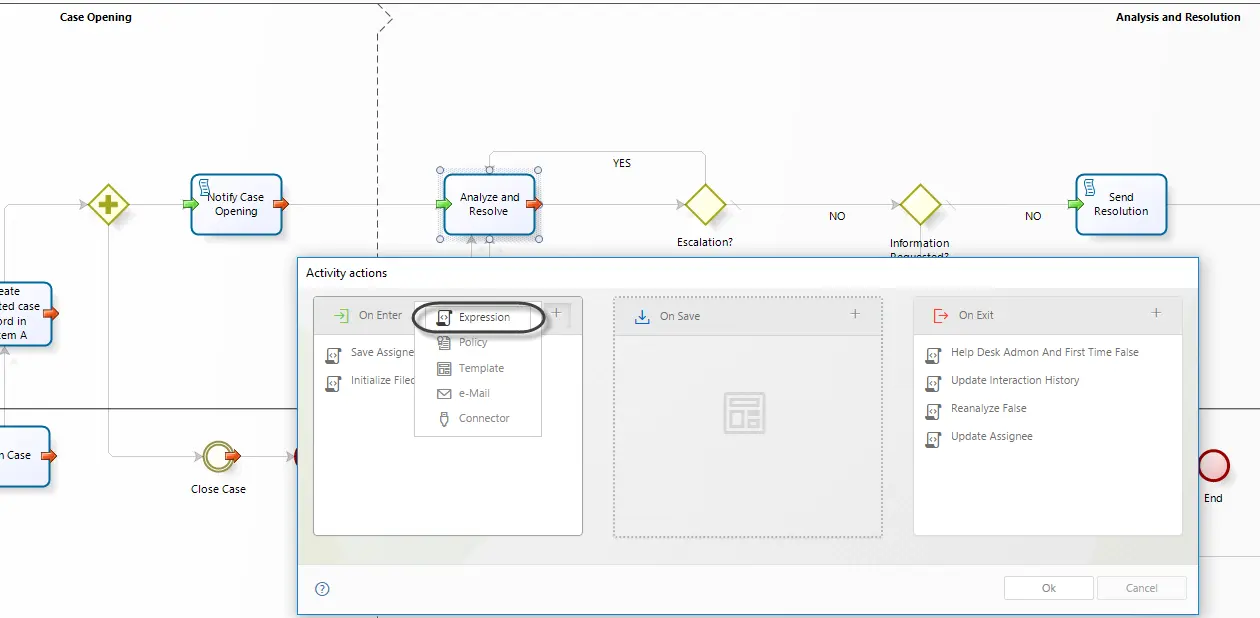Viewport: 1260px width, 618px height.
Task: Select Connector from the action menu
Action: pos(484,418)
